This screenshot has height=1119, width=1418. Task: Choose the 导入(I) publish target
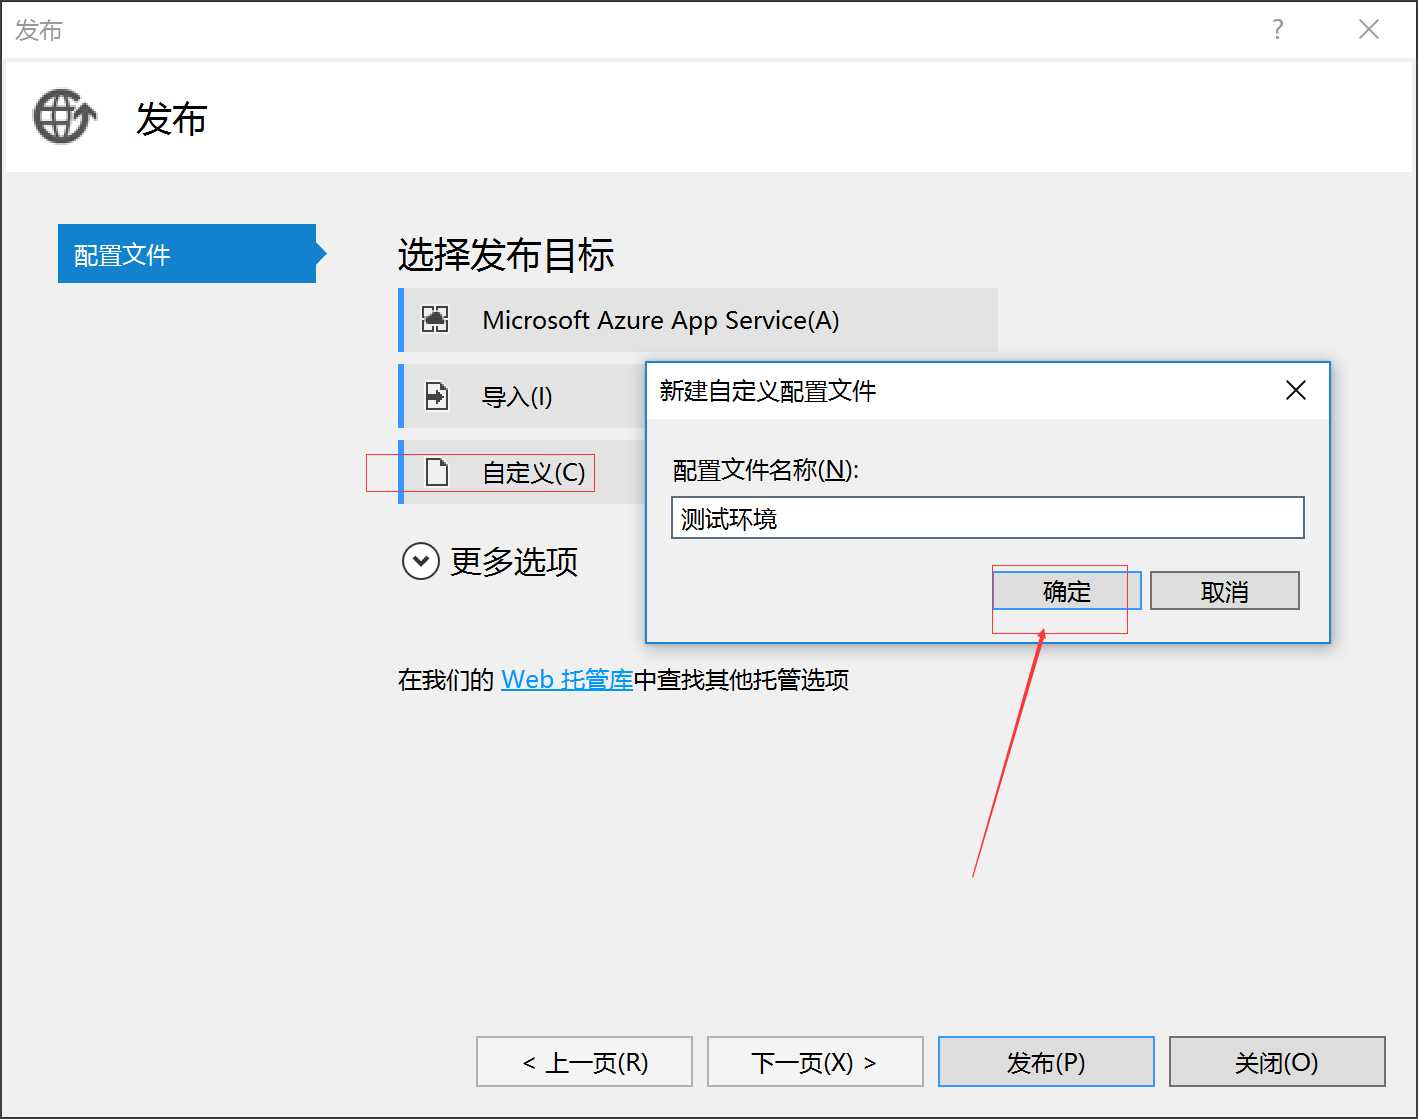coord(522,396)
